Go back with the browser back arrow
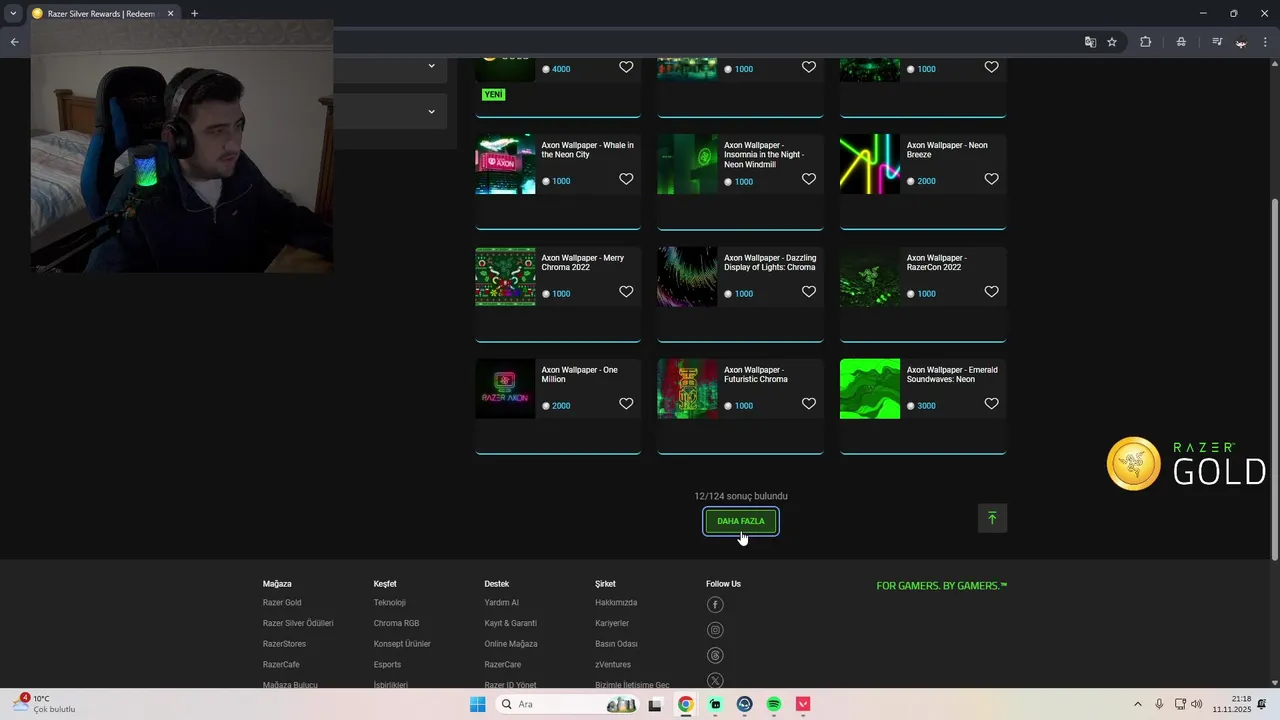1280x720 pixels. click(14, 42)
